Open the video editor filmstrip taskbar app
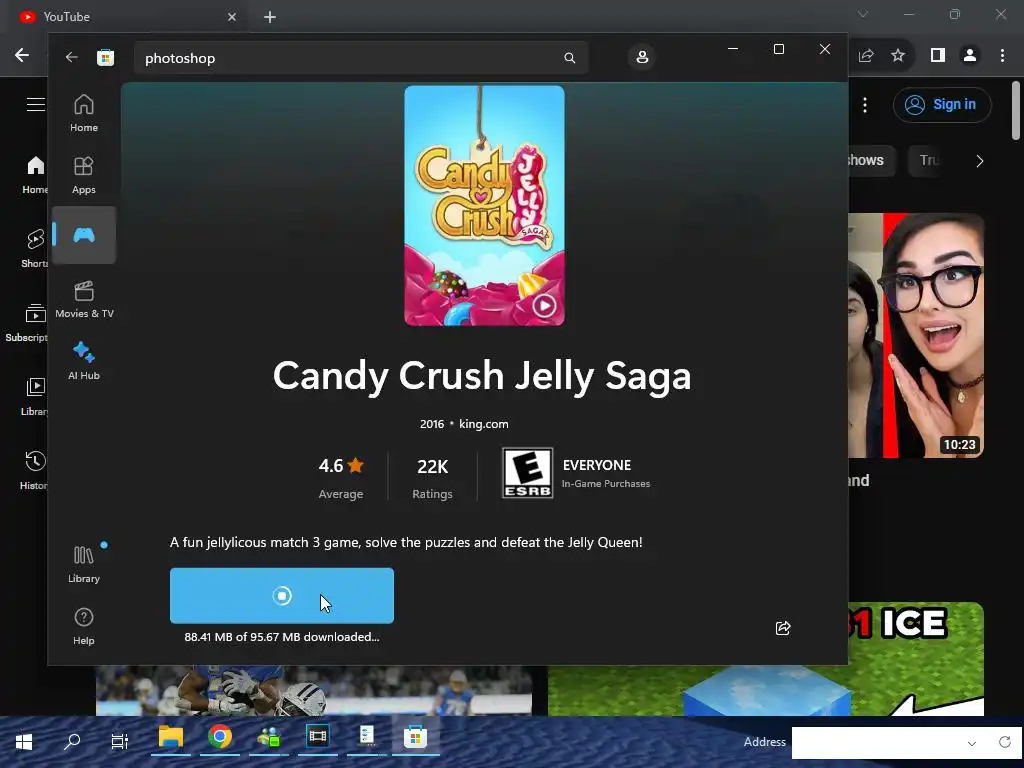1024x768 pixels. coord(318,738)
